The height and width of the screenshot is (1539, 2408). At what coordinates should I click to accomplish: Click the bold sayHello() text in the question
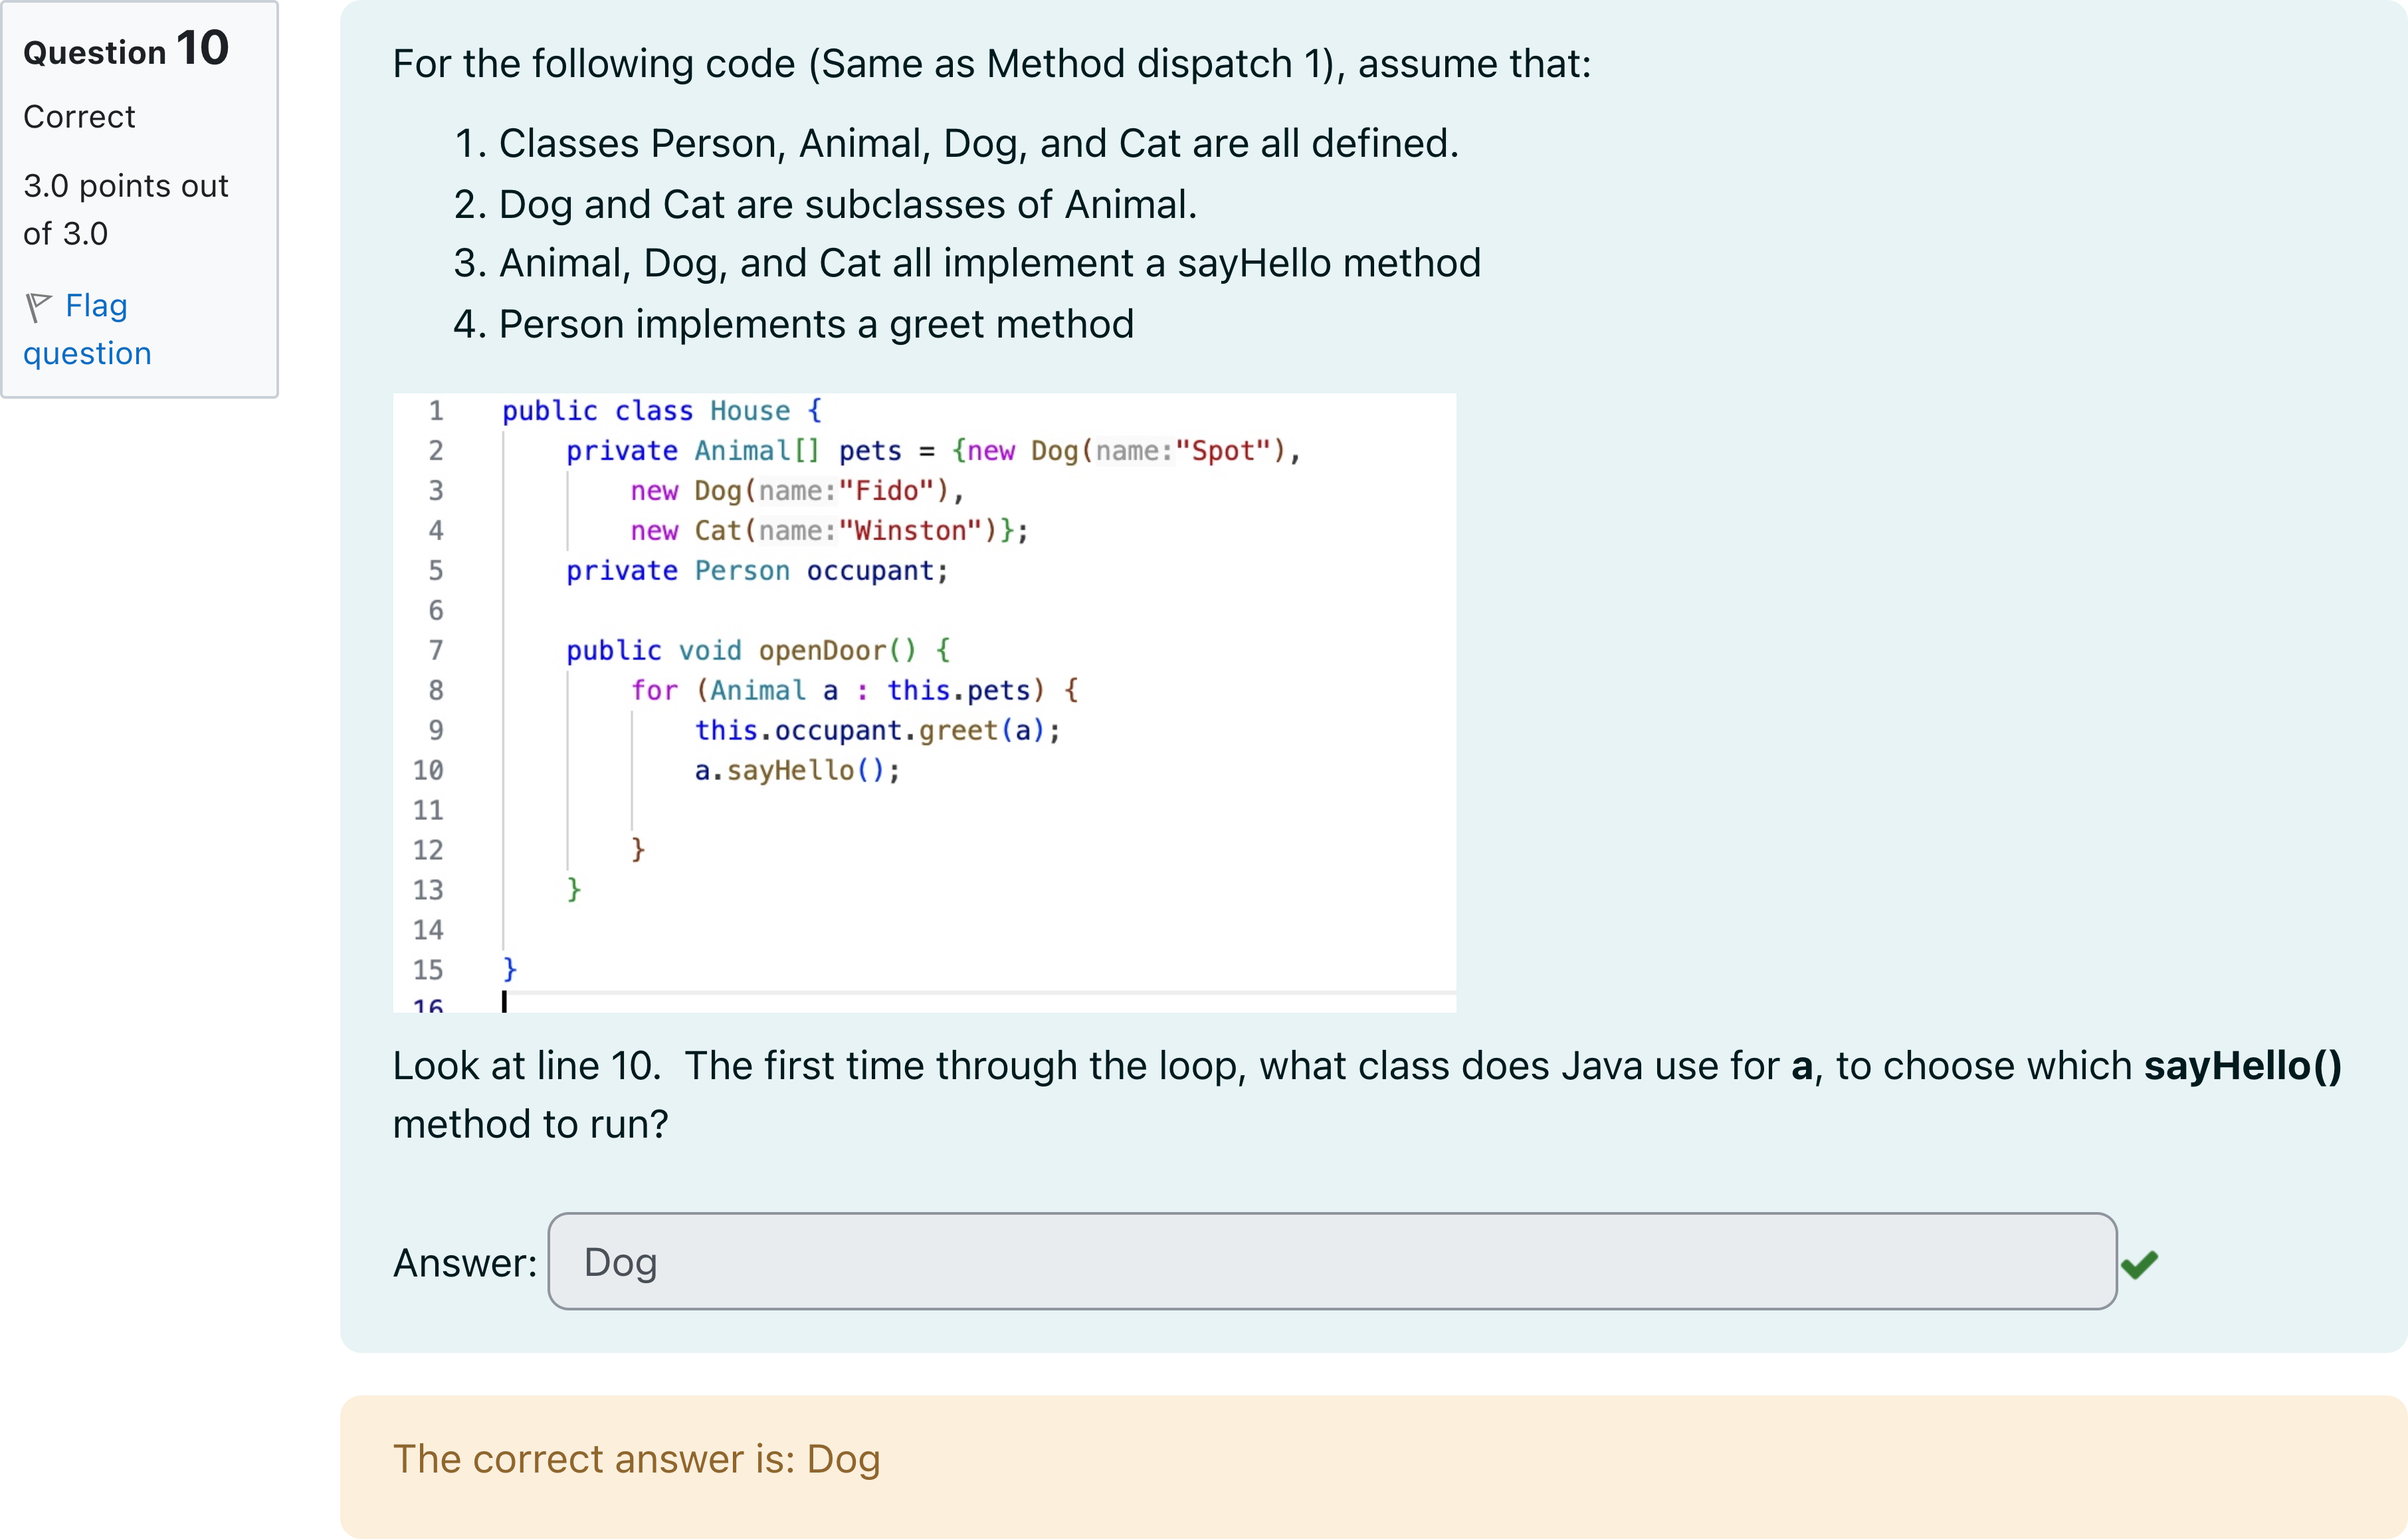(x=2242, y=1066)
